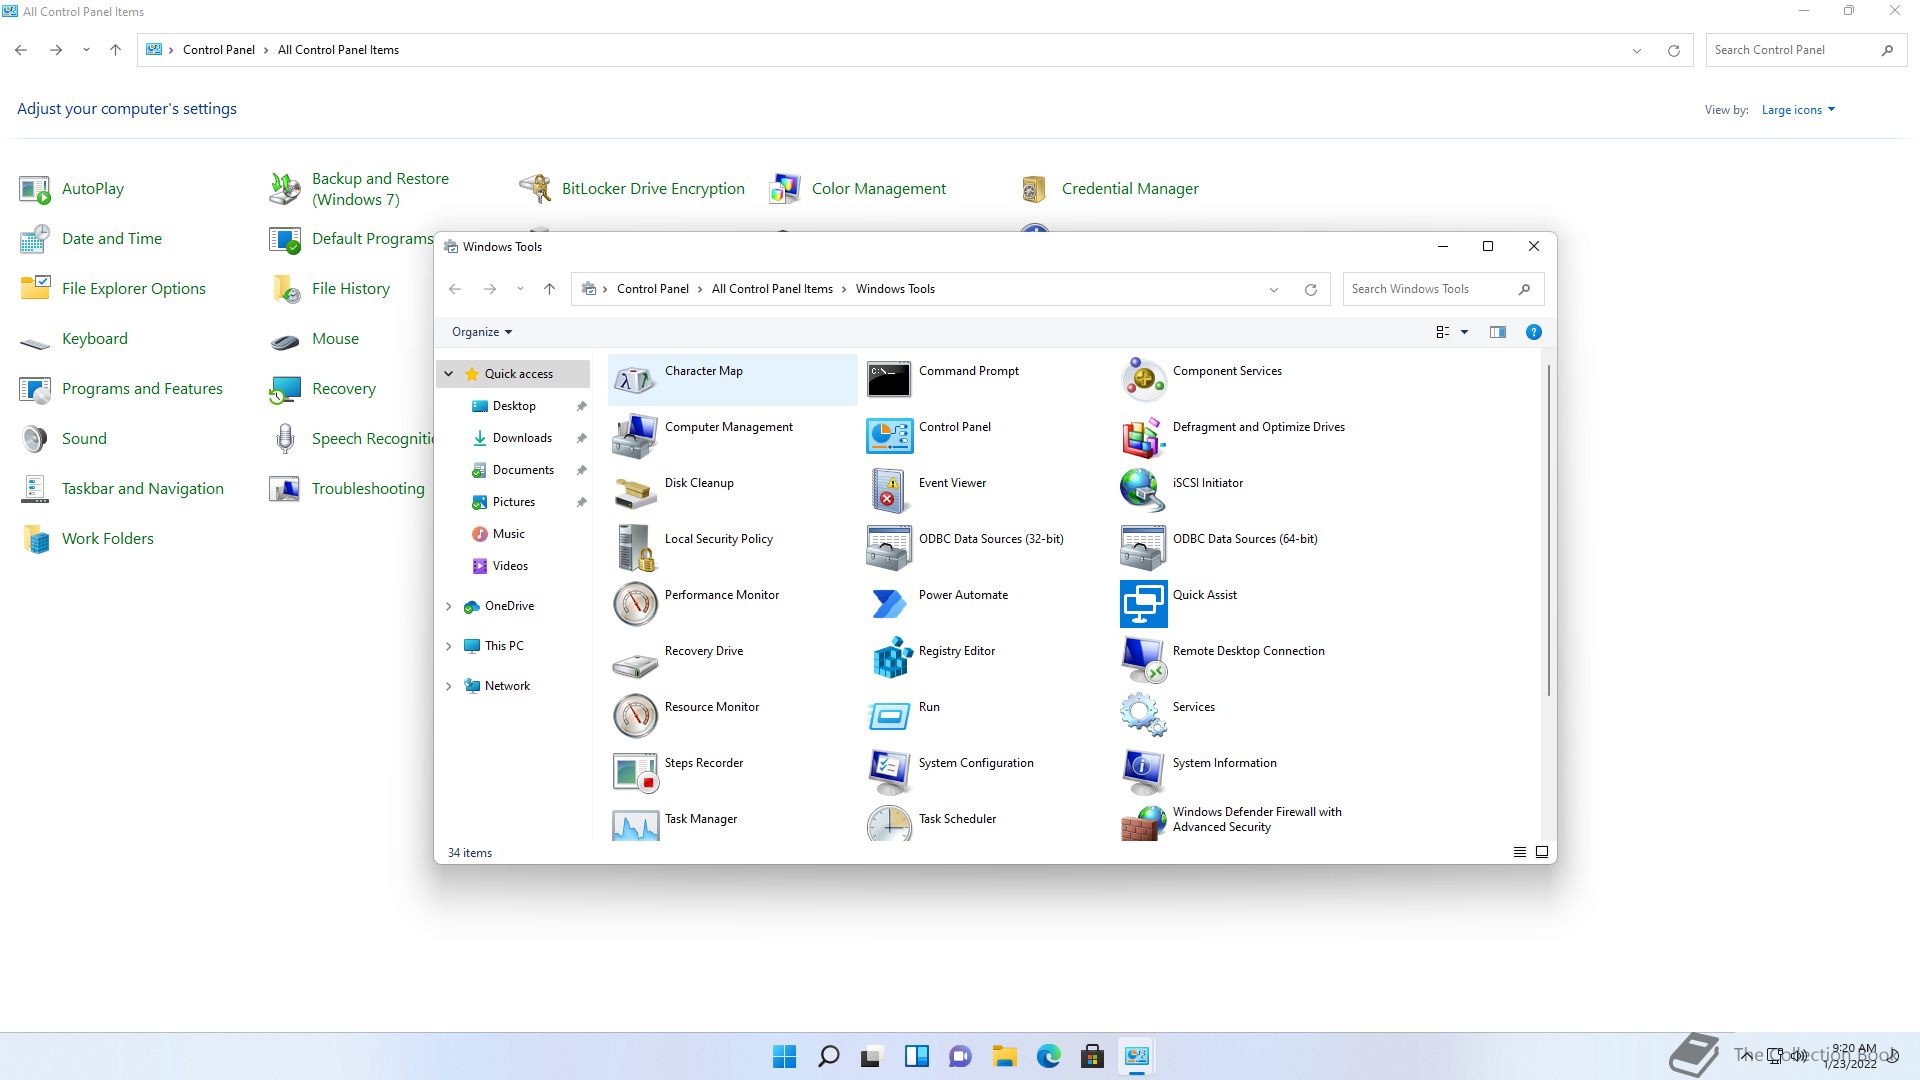Open Performance Monitor icon
The width and height of the screenshot is (1920, 1080).
pyautogui.click(x=635, y=602)
